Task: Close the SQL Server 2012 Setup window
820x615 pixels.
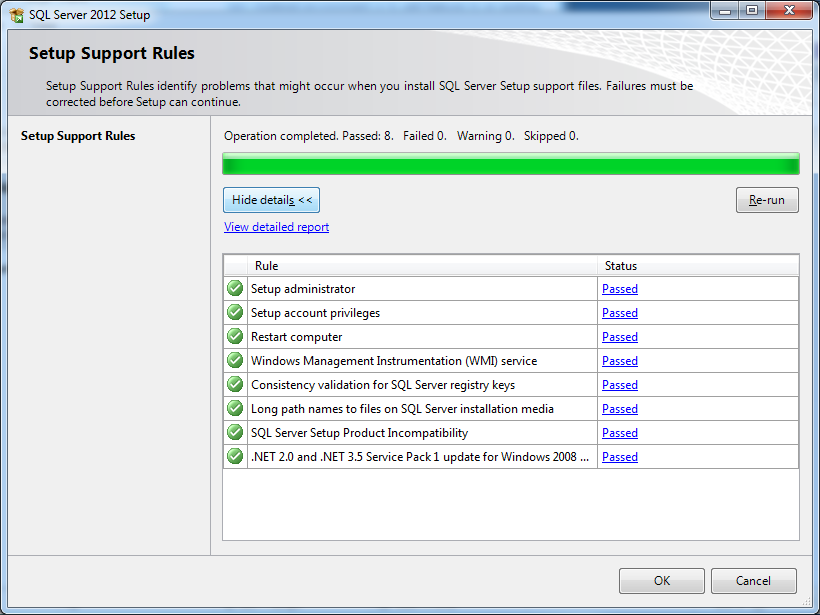Action: (789, 11)
